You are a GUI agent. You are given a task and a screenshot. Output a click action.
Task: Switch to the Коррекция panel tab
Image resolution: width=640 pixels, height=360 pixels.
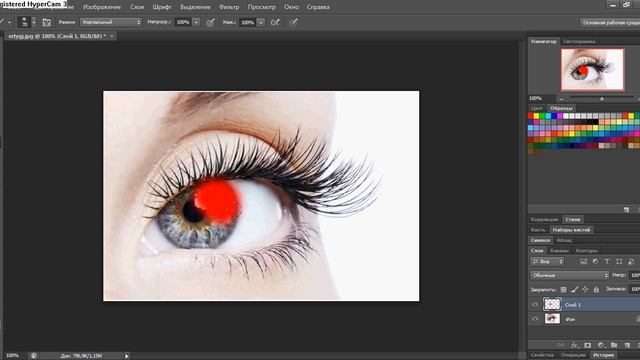(x=545, y=220)
